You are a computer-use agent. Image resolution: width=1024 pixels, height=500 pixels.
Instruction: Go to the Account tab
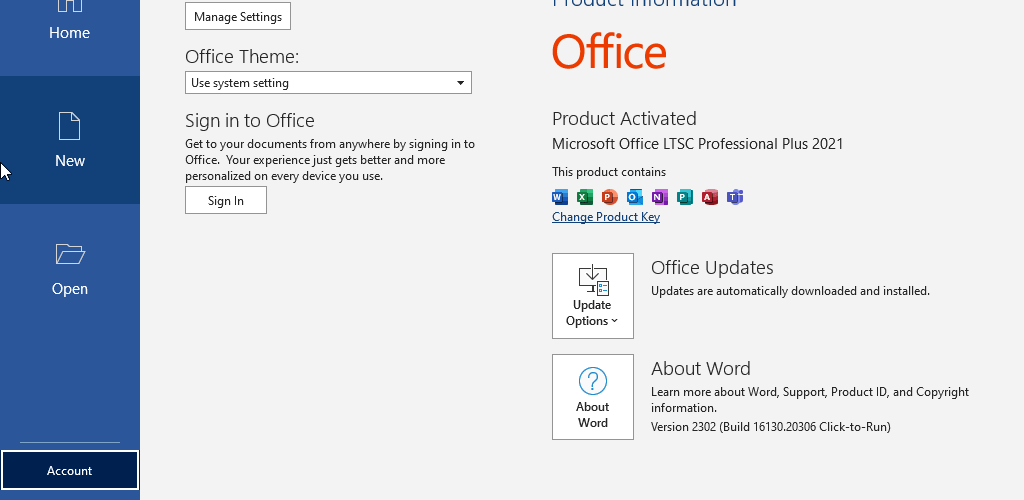[x=69, y=470]
